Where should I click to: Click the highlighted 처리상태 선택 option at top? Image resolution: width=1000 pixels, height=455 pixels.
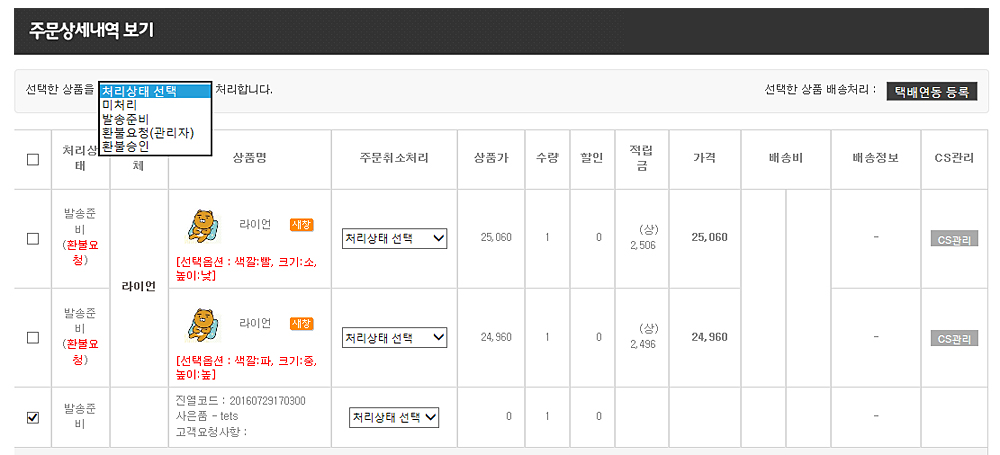pyautogui.click(x=155, y=91)
